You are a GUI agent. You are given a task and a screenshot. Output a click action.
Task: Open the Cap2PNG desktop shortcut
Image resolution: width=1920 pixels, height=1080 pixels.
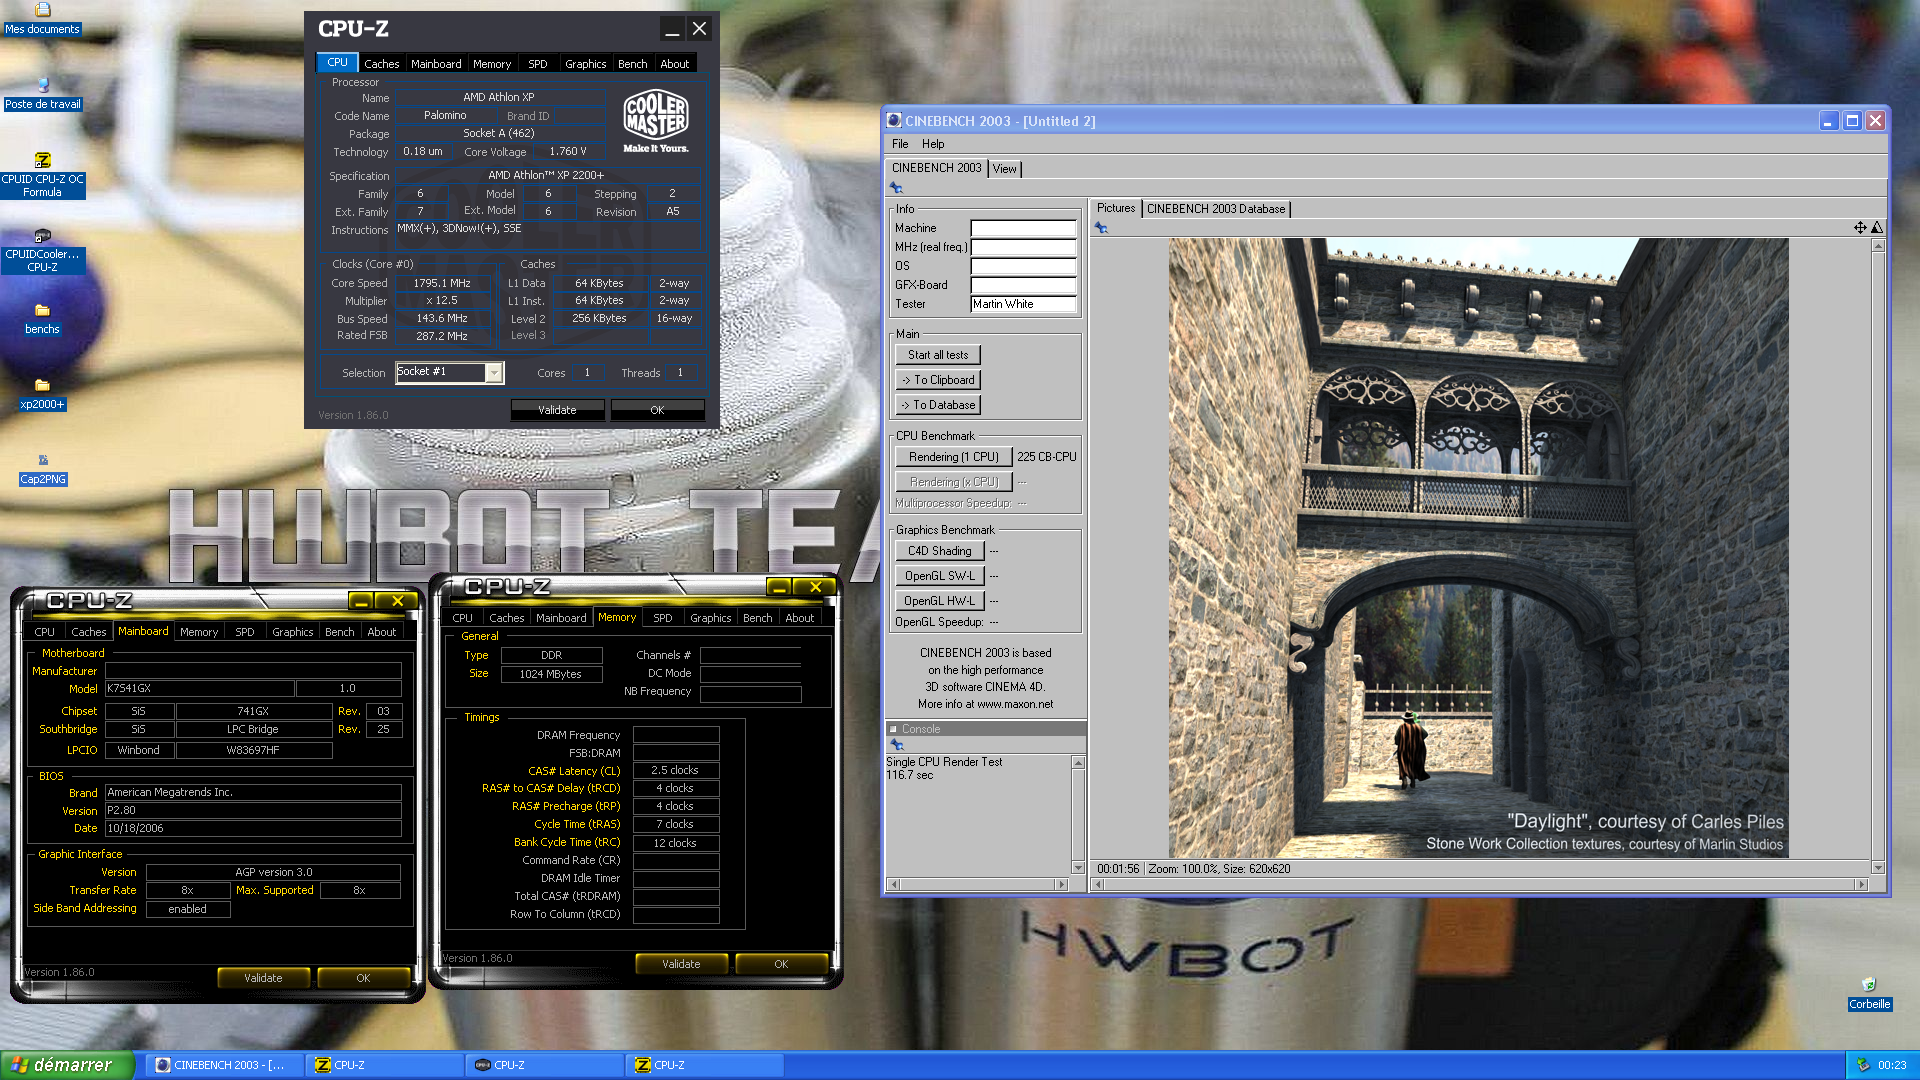pyautogui.click(x=43, y=469)
